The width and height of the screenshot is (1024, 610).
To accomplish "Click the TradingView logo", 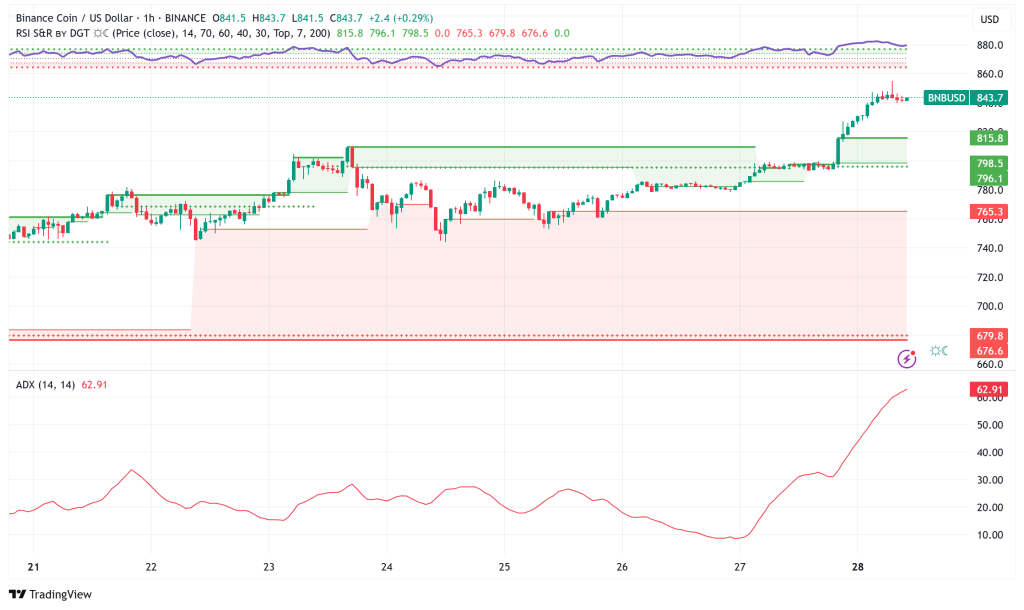I will 50,594.
